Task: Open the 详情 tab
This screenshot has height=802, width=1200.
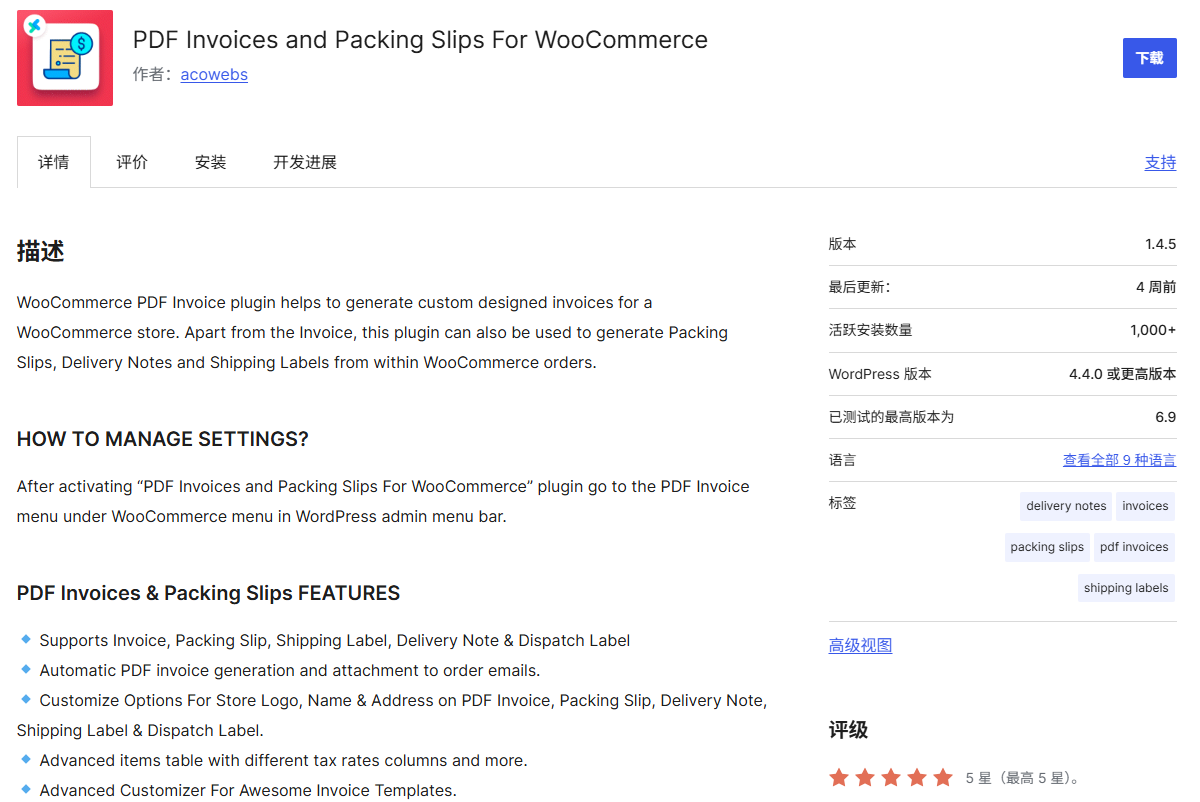Action: (x=54, y=161)
